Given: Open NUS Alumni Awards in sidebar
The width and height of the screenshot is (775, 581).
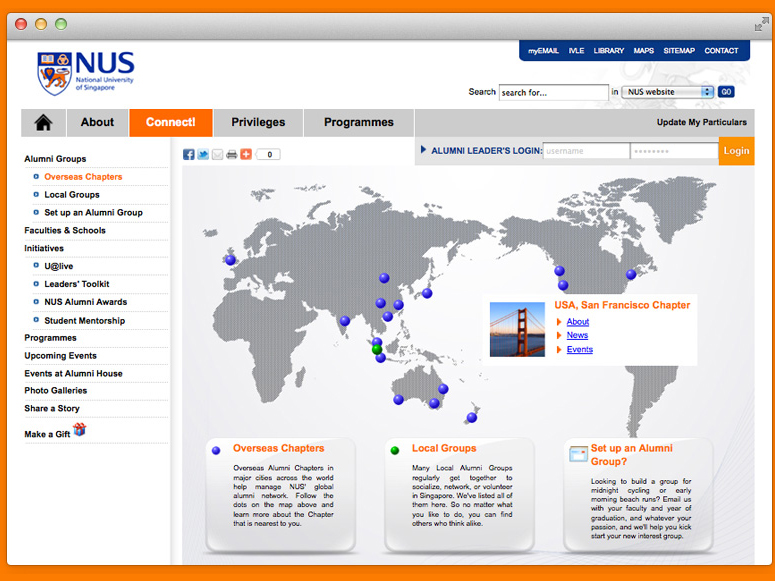Looking at the screenshot, I should coord(86,302).
